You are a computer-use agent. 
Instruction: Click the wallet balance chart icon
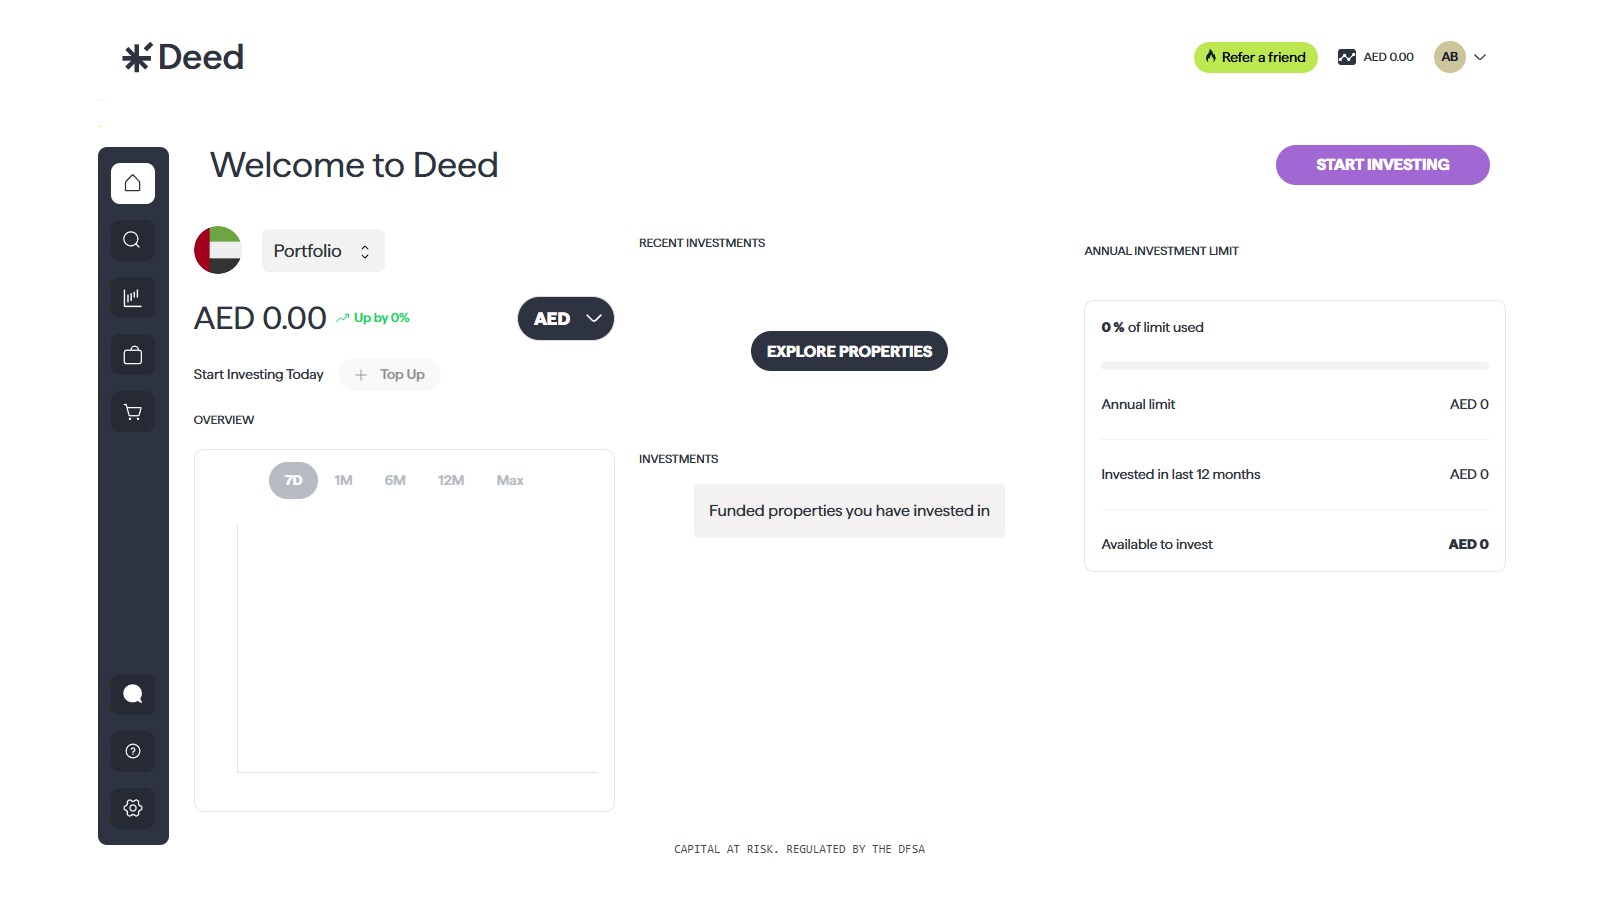1347,57
